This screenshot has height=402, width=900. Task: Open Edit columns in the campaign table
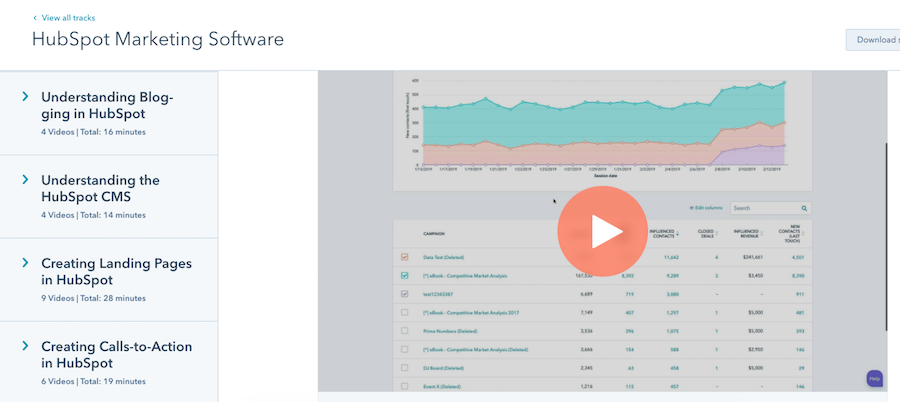tap(705, 208)
